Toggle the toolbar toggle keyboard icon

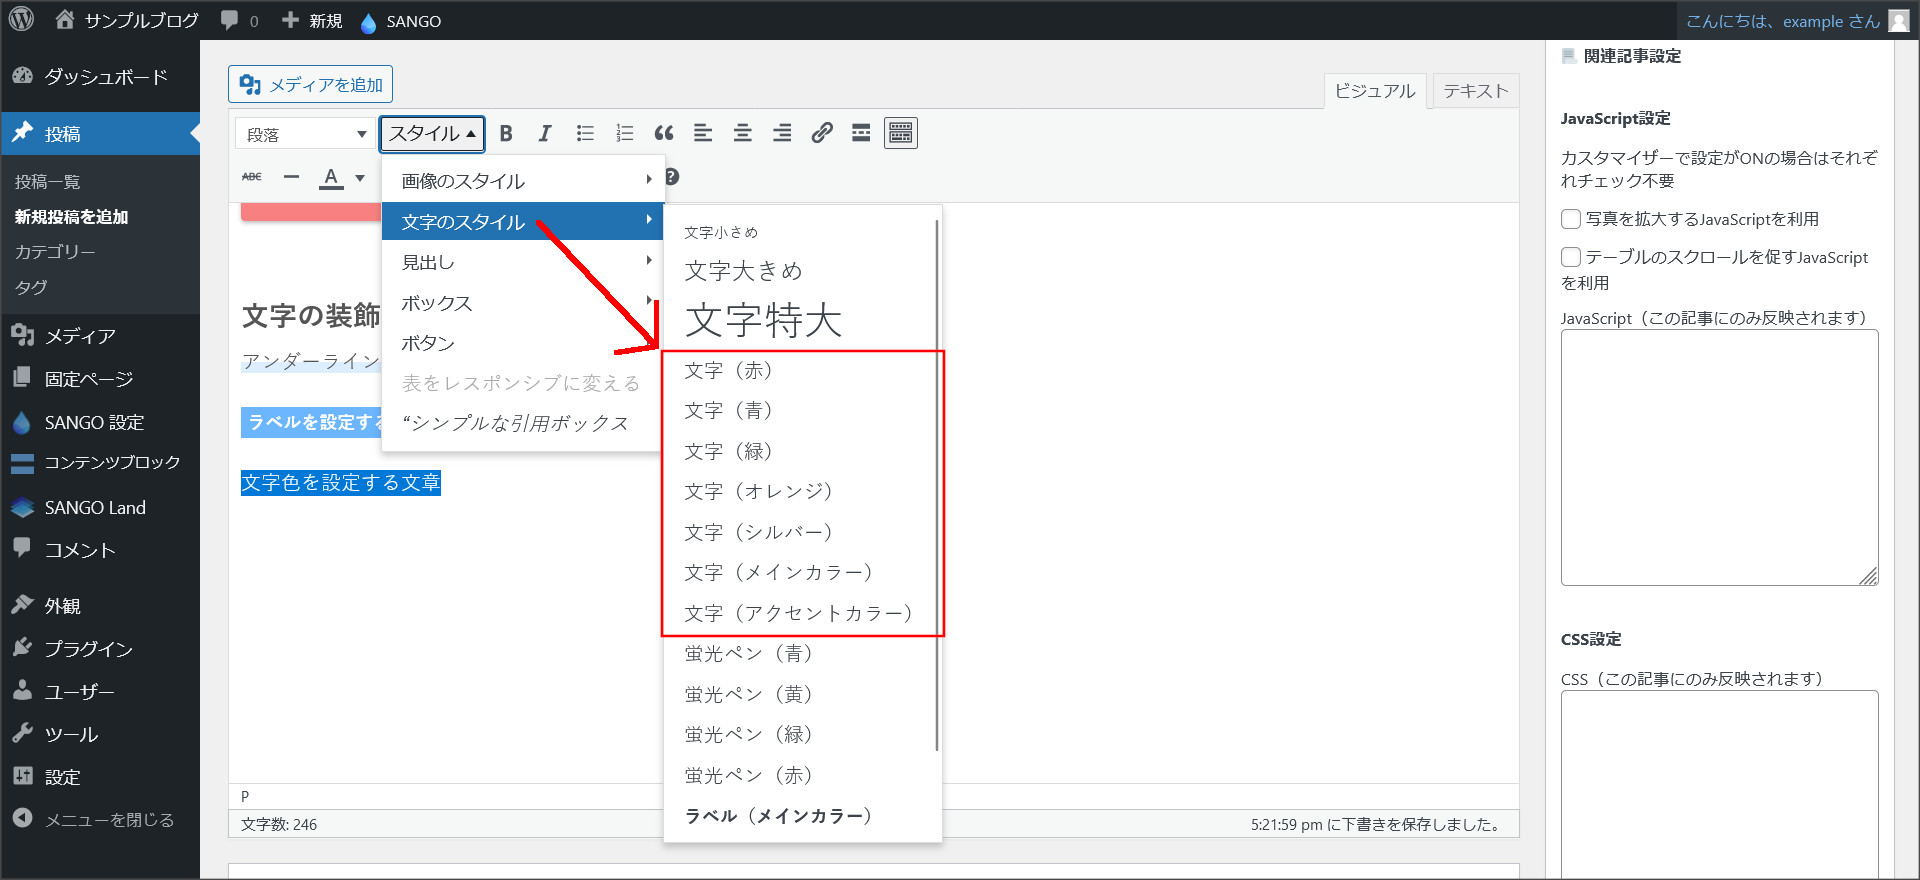point(900,133)
